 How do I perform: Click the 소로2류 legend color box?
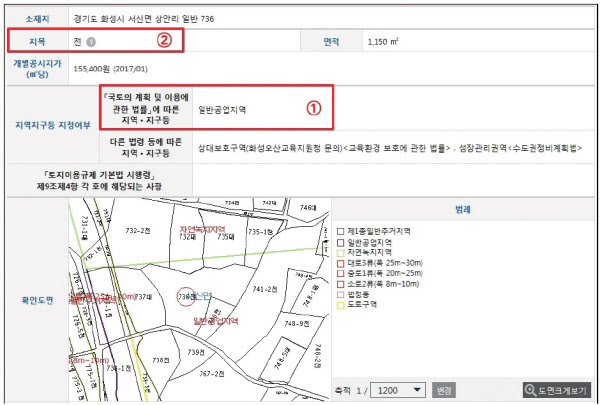[x=341, y=285]
